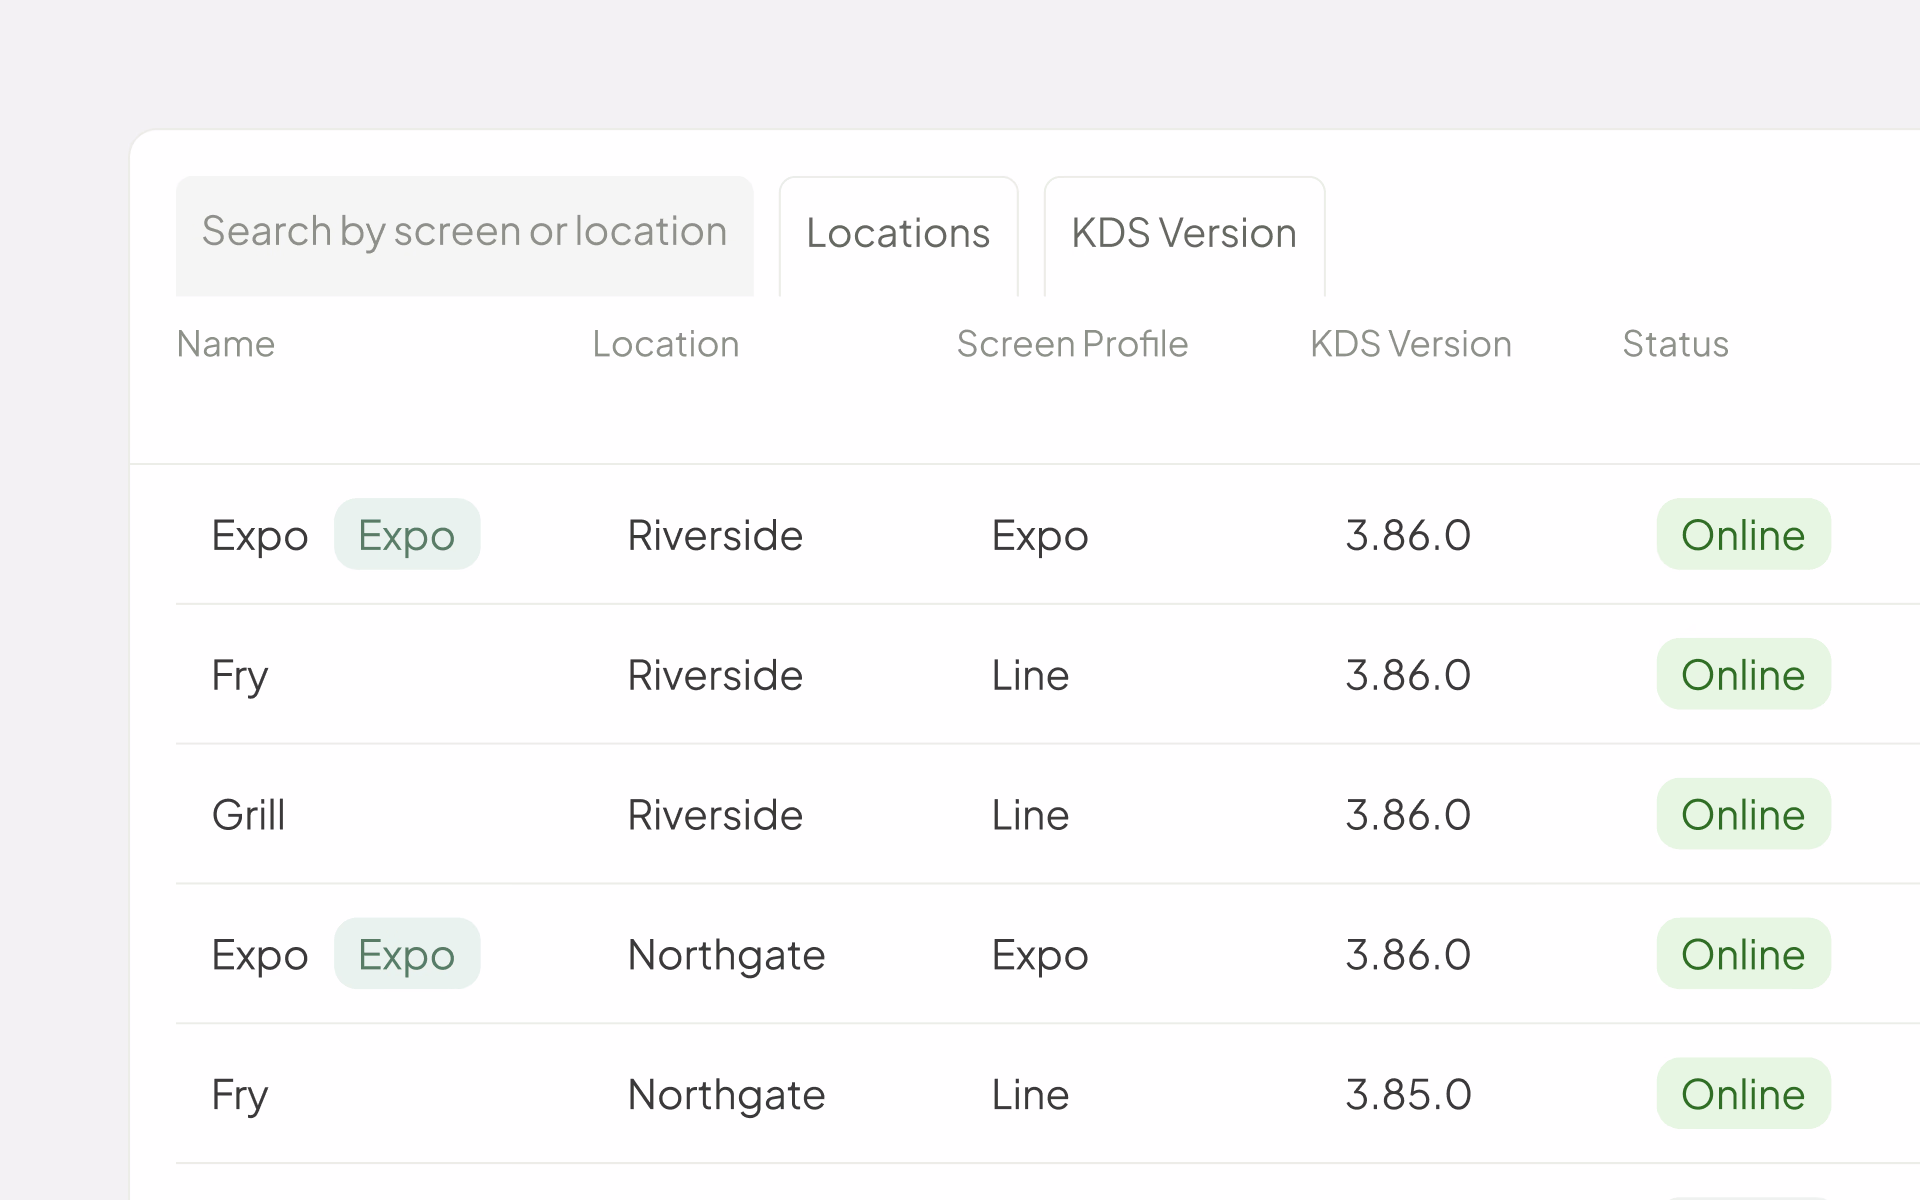The image size is (1920, 1200).
Task: Sort by the Location column header
Action: click(x=666, y=344)
